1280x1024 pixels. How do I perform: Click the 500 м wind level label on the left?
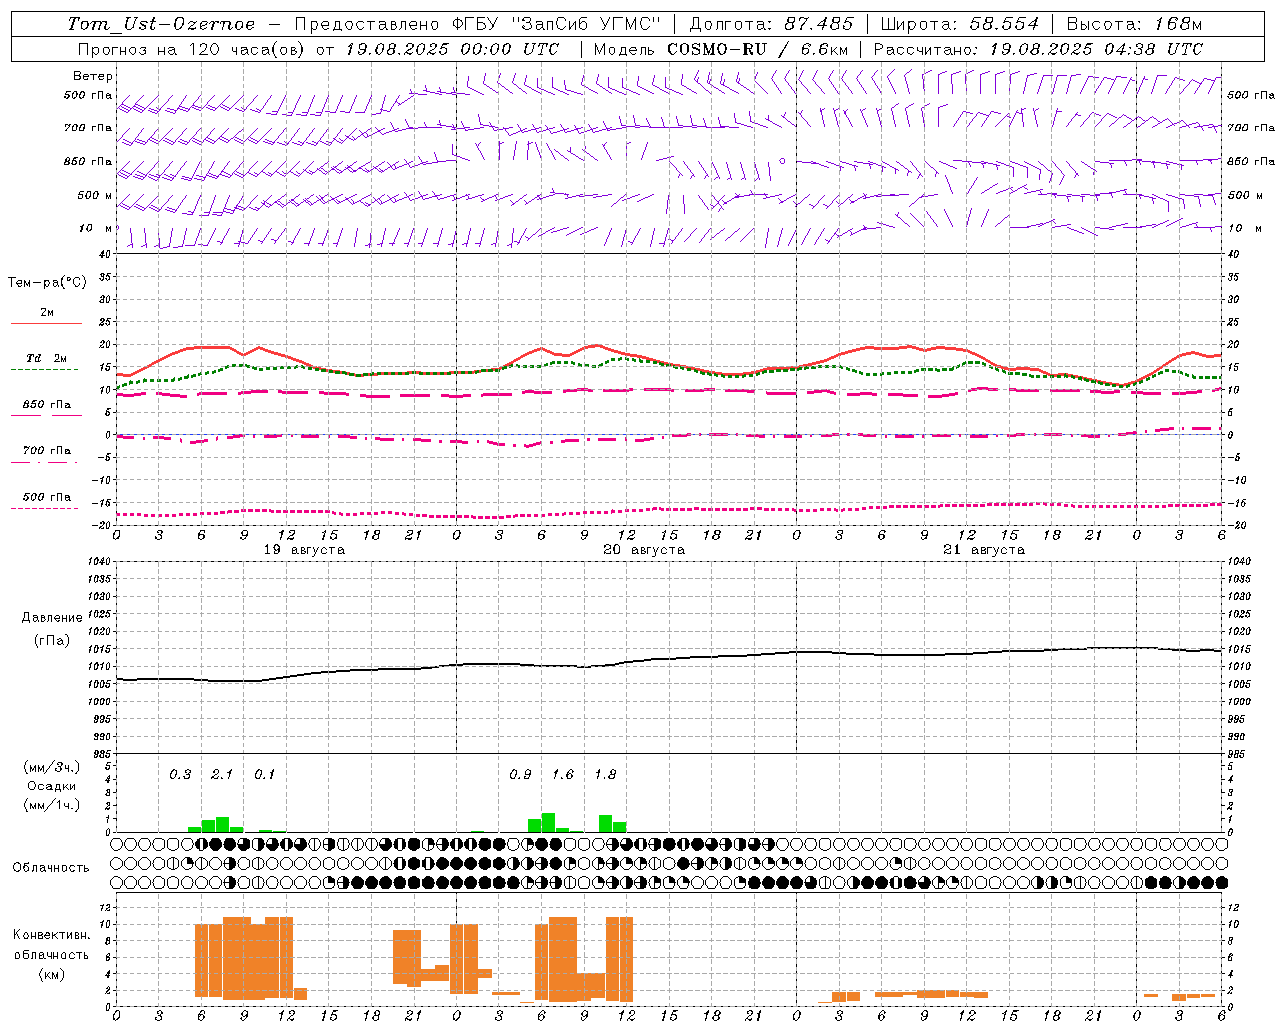pyautogui.click(x=95, y=195)
